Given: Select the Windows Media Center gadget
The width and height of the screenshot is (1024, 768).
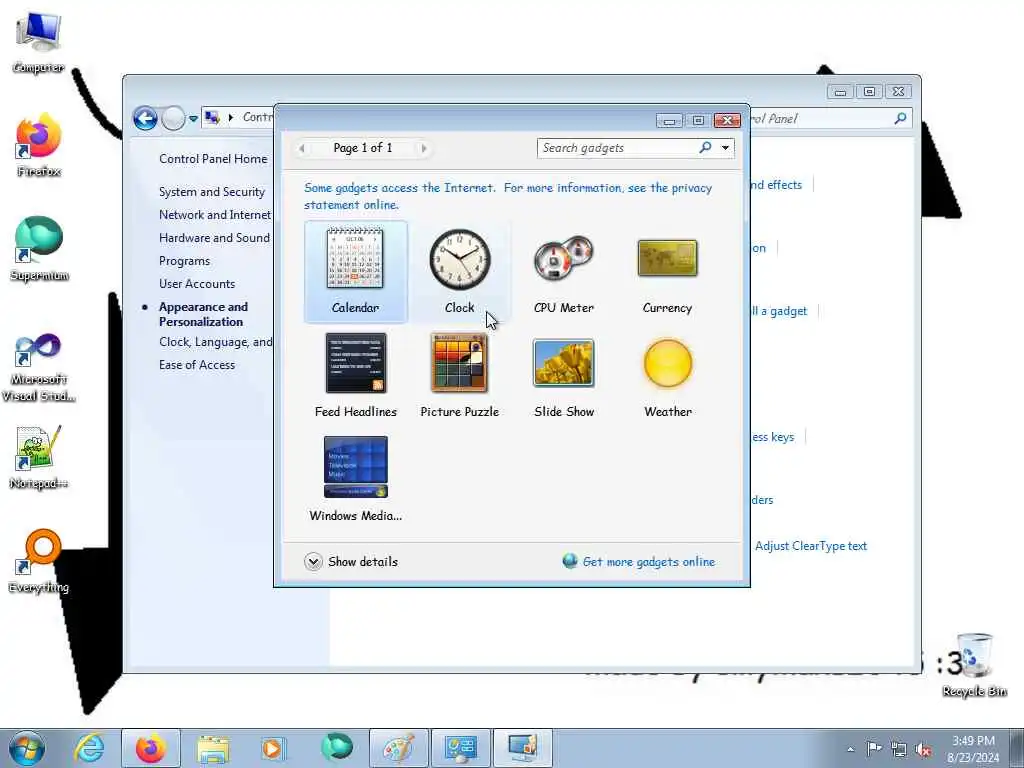Looking at the screenshot, I should tap(356, 479).
